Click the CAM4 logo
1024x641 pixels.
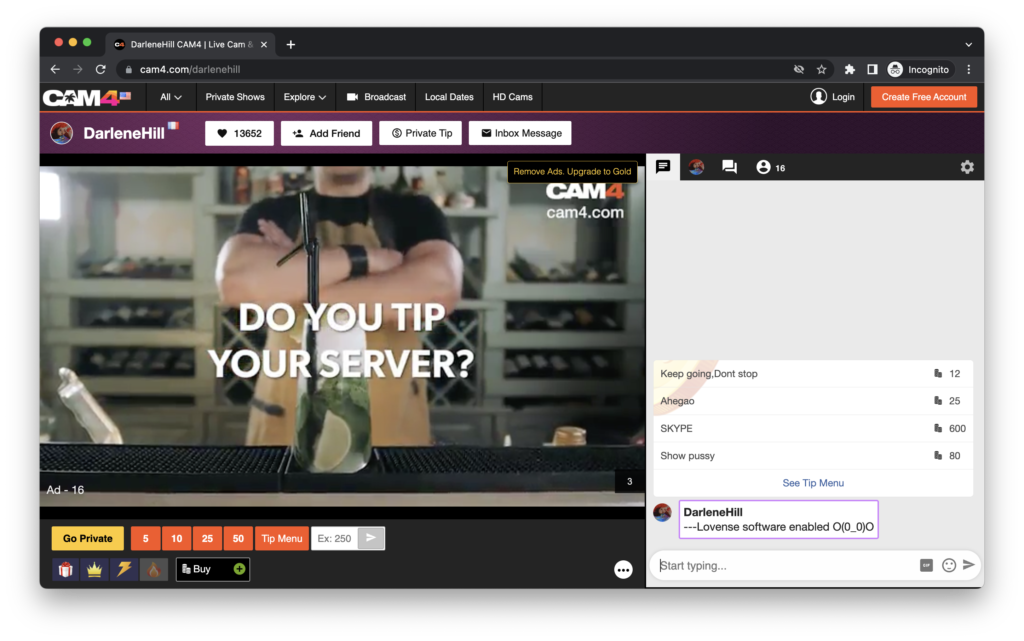(87, 97)
